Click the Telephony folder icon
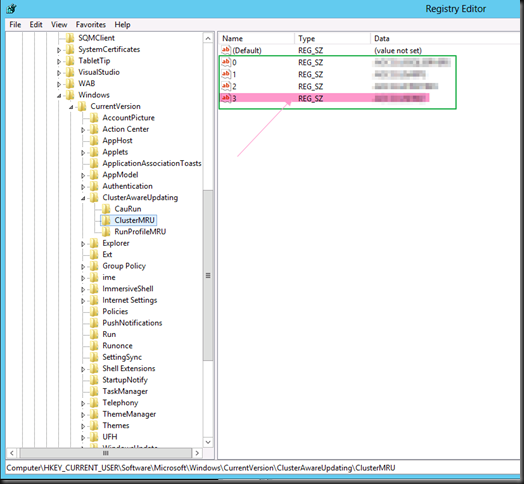Image resolution: width=524 pixels, height=484 pixels. [94, 403]
